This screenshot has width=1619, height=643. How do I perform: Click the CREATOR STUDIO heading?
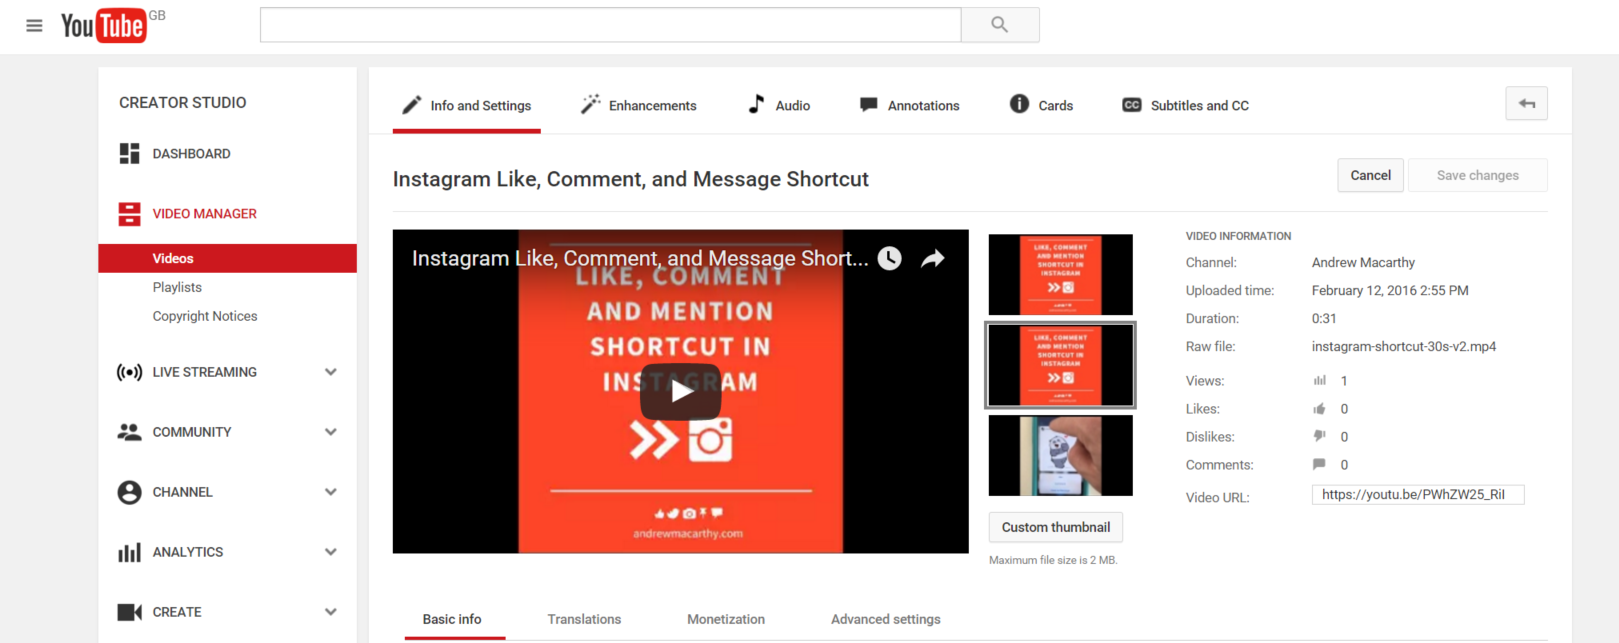[183, 102]
